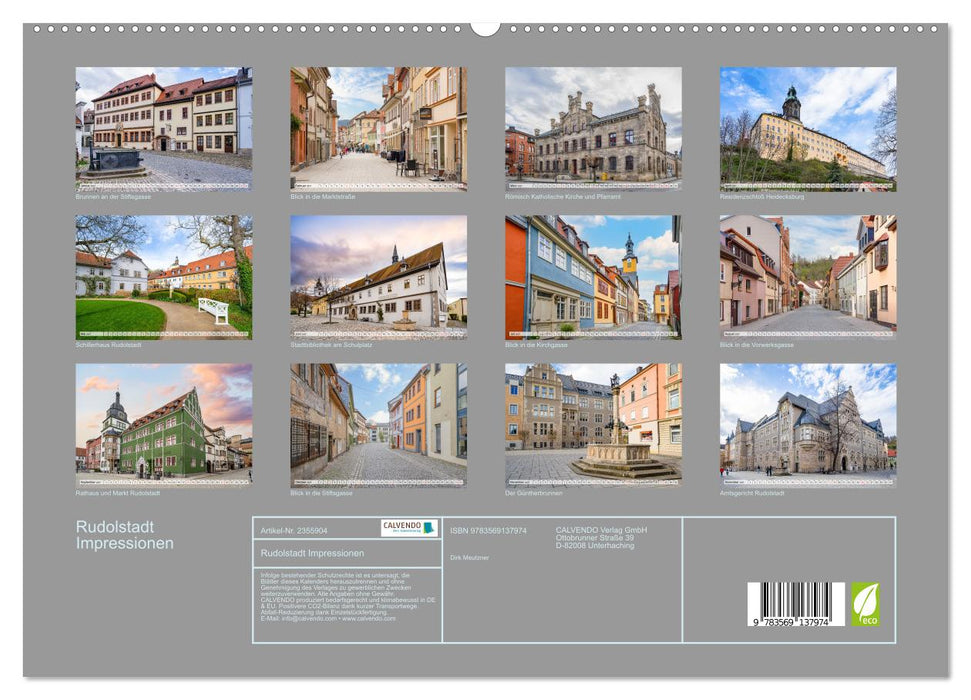This screenshot has width=971, height=700.
Task: Open the Schillerhaus Rudolstadt photo
Action: pyautogui.click(x=163, y=277)
